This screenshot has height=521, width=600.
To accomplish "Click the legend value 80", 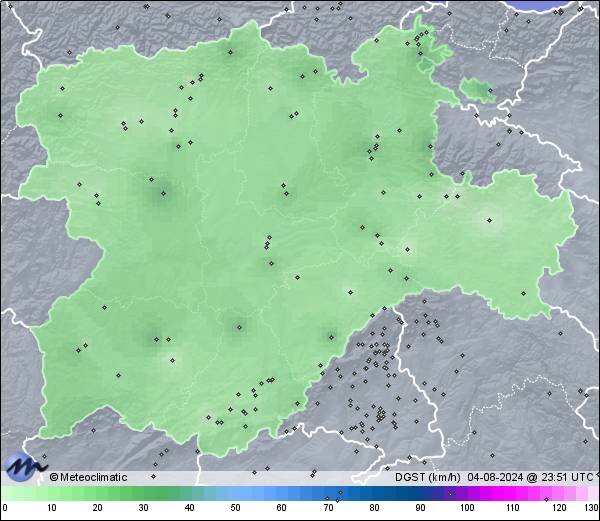I will pyautogui.click(x=374, y=508).
